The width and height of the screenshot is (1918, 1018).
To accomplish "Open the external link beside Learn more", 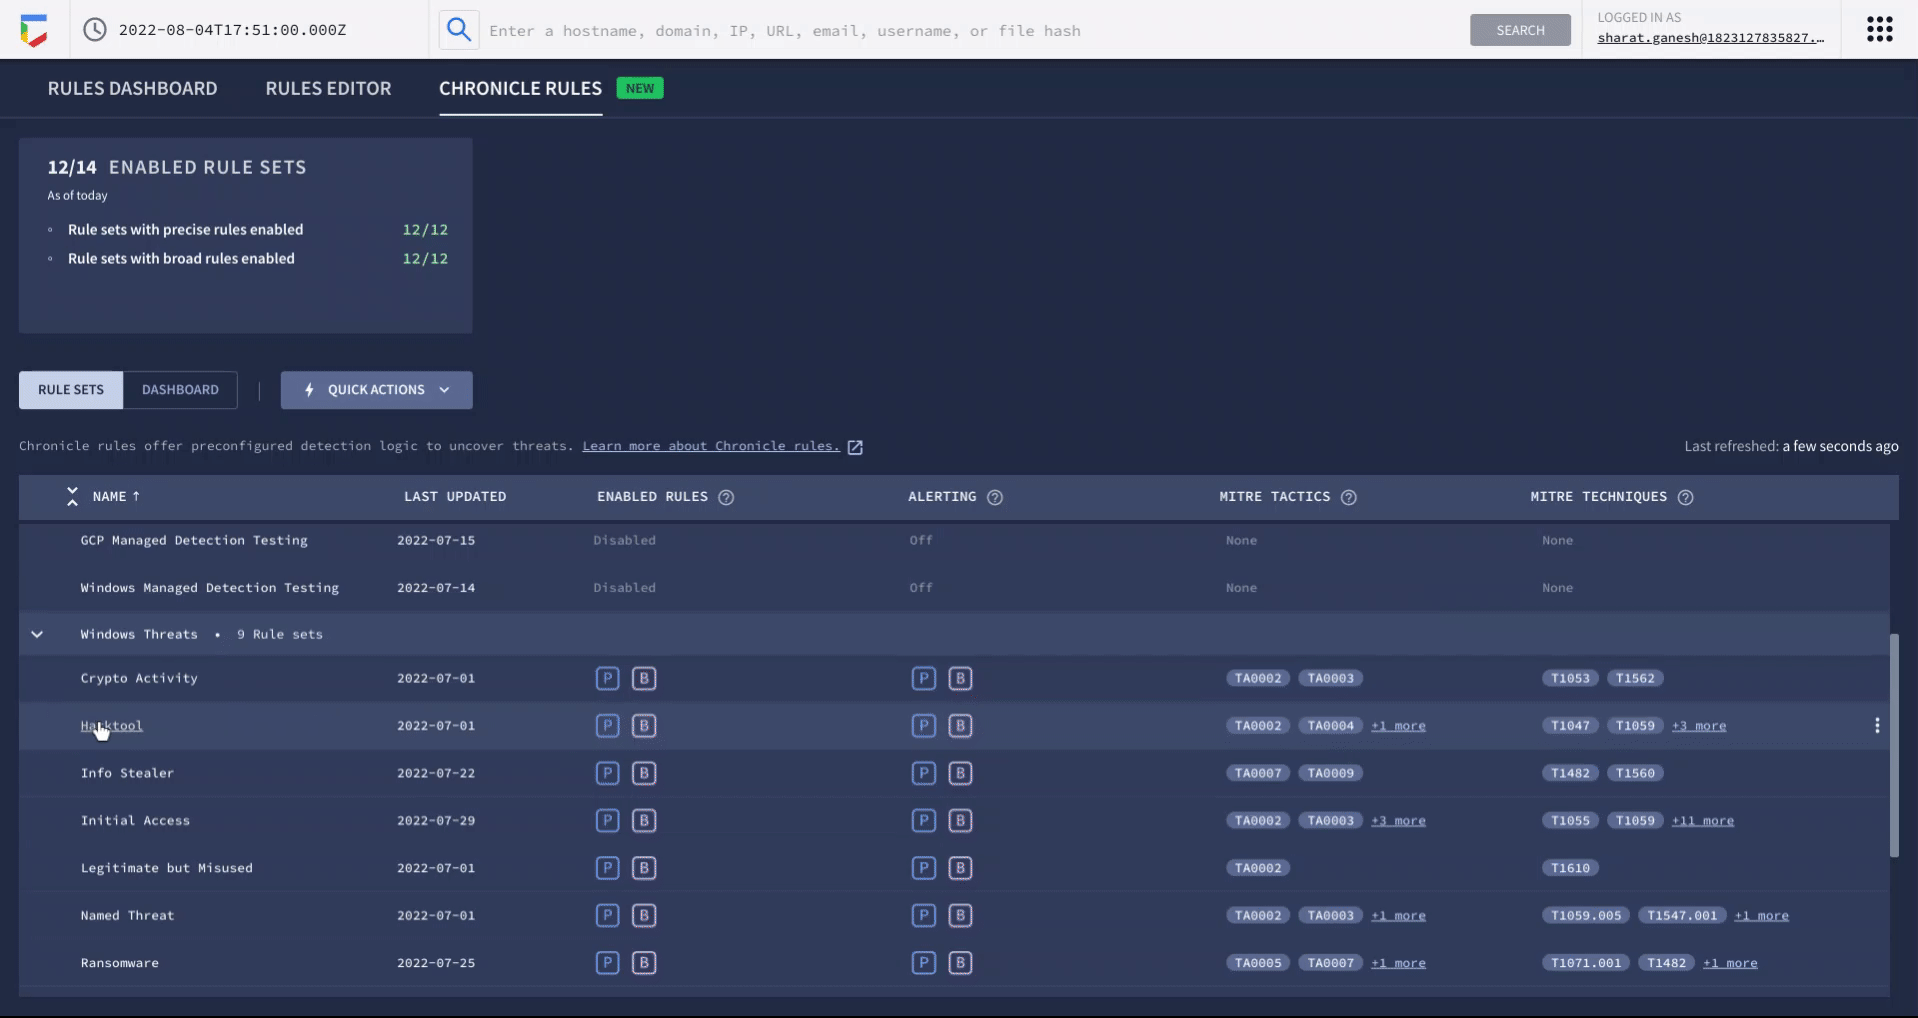I will tap(855, 447).
